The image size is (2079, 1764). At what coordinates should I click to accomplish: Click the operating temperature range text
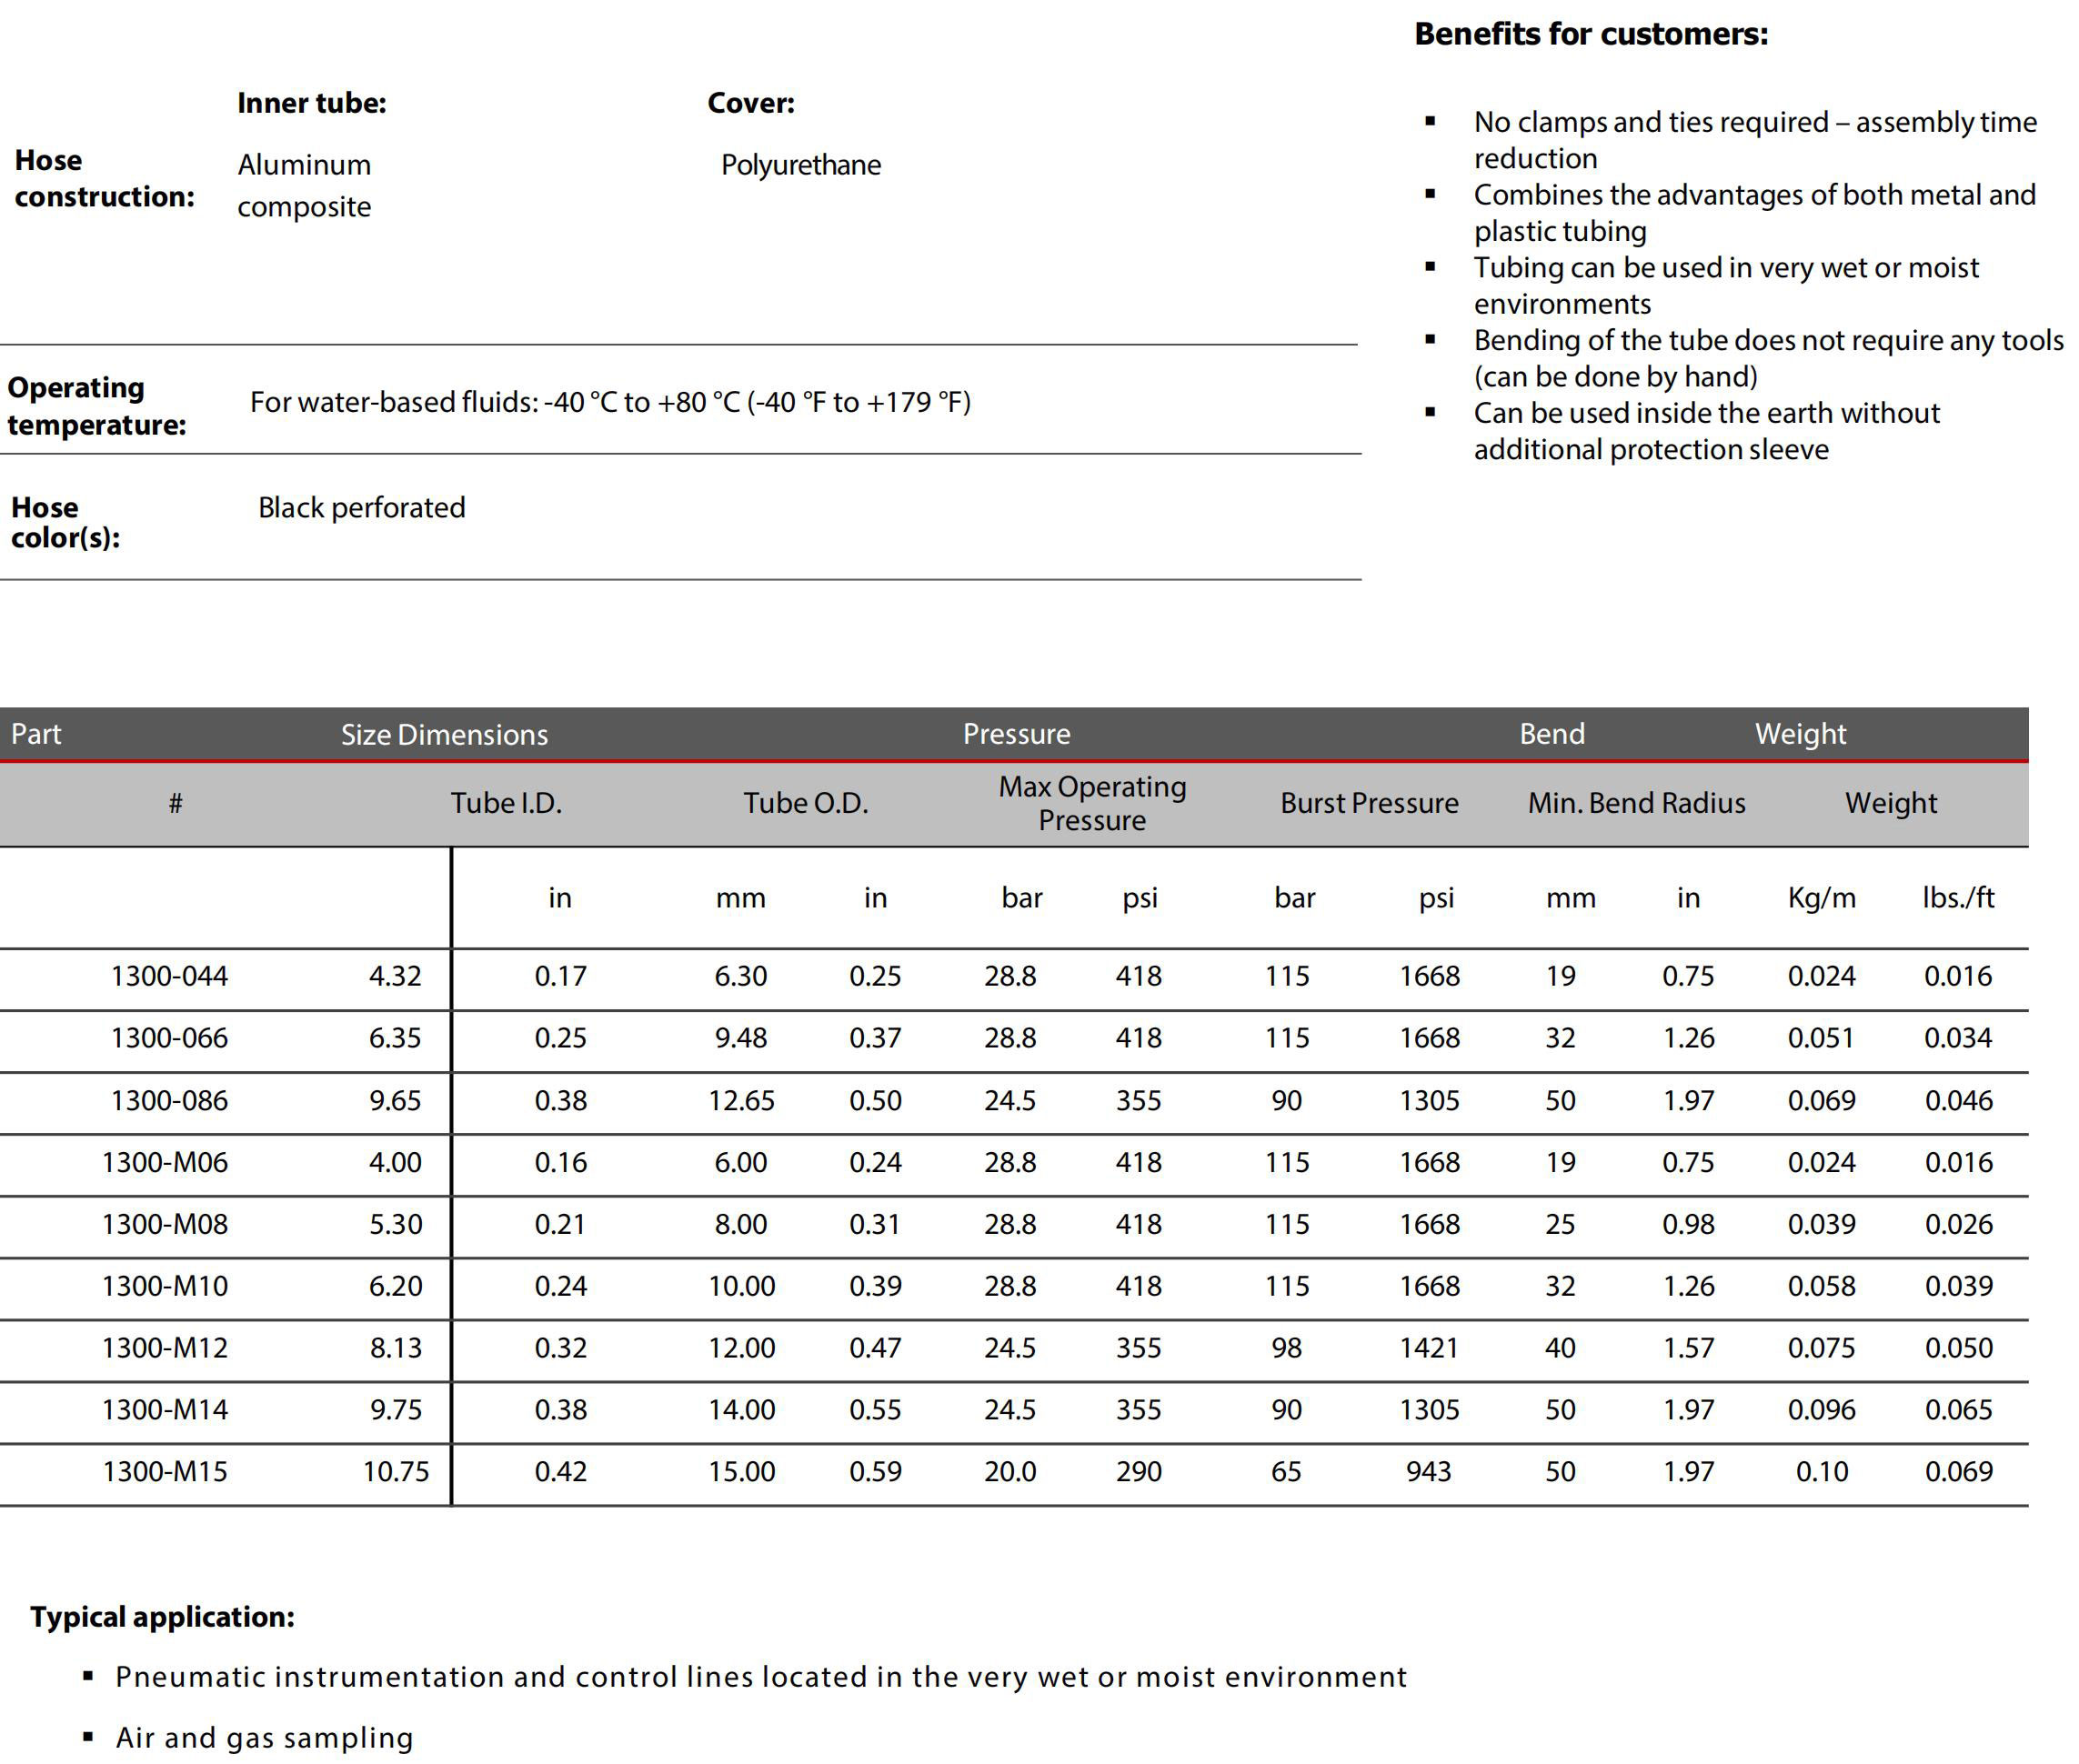610,402
